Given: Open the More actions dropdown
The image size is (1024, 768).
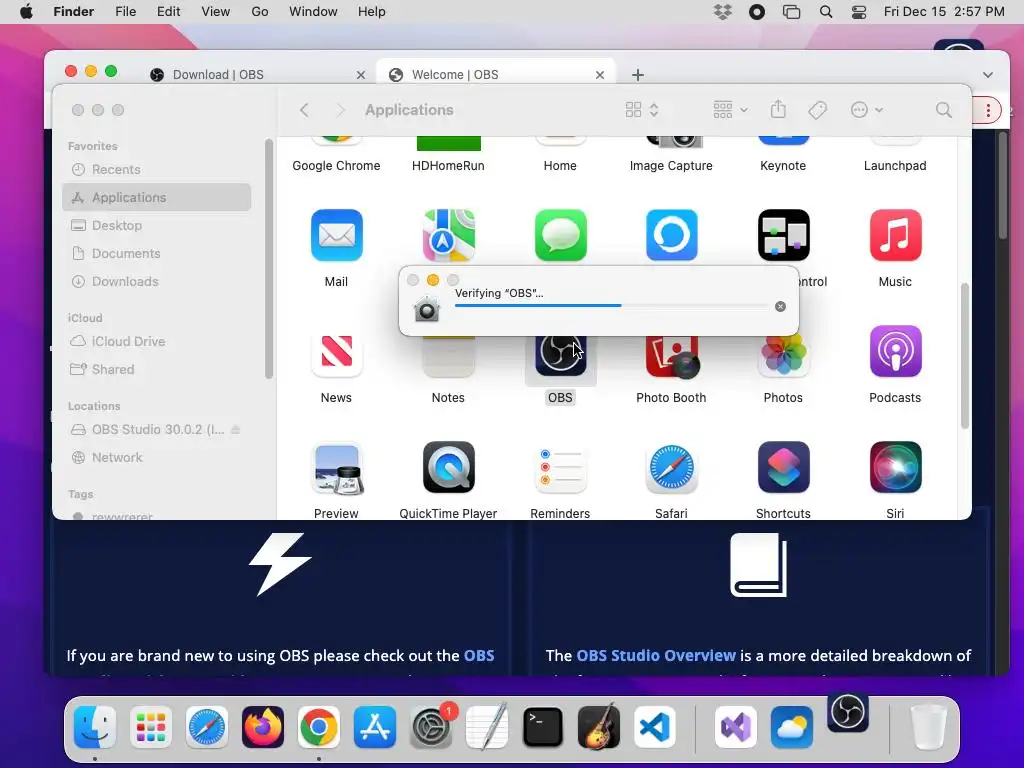Looking at the screenshot, I should point(867,110).
